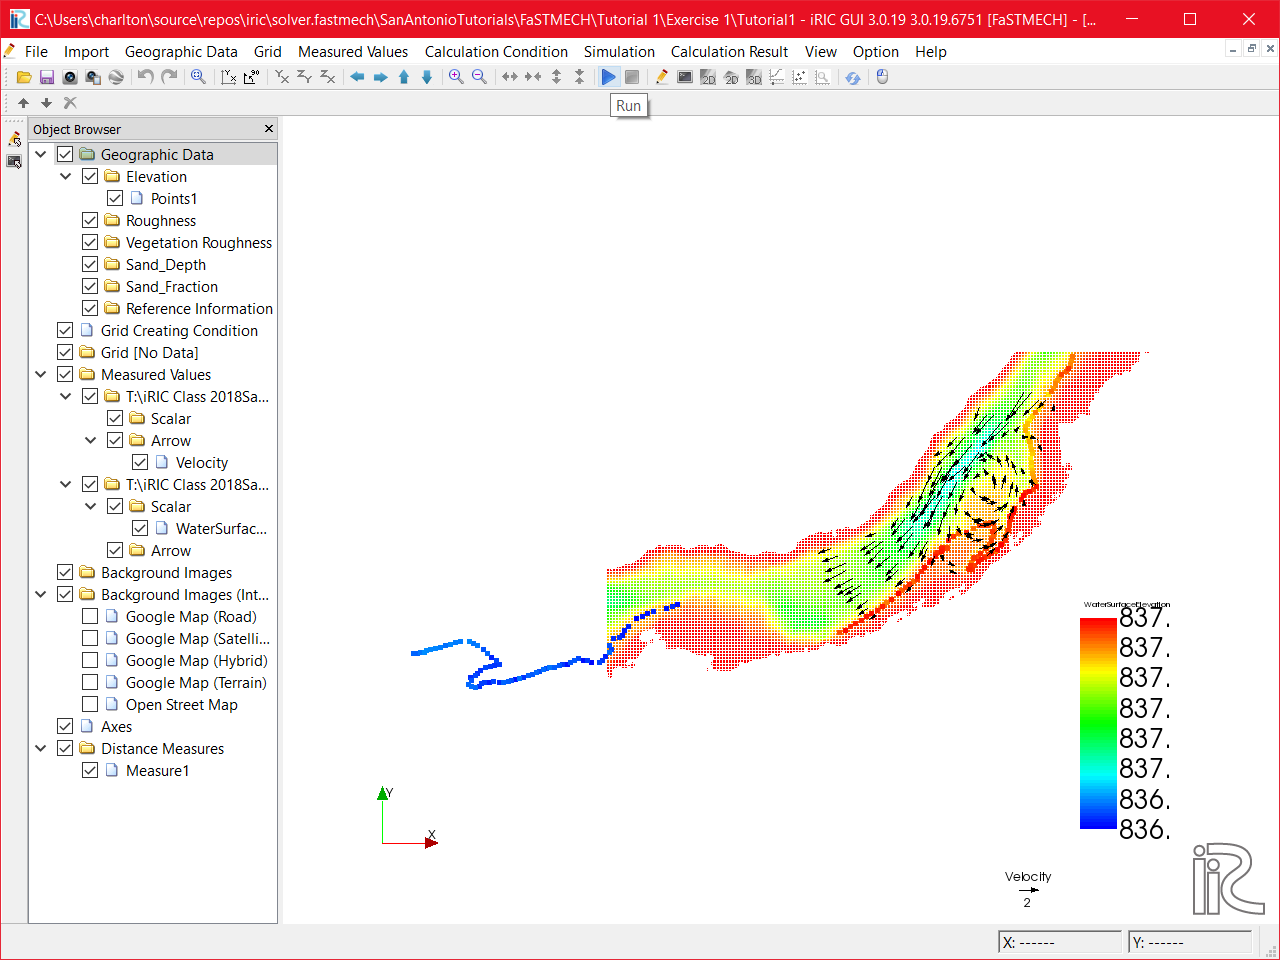
Task: Click the Zoom In magnifier icon
Action: tap(456, 77)
